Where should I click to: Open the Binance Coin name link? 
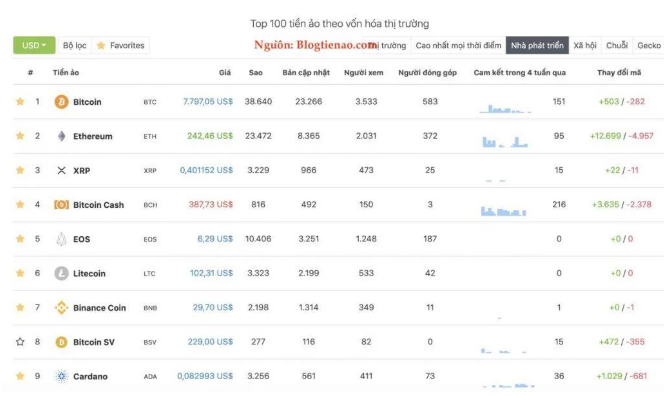(x=99, y=308)
